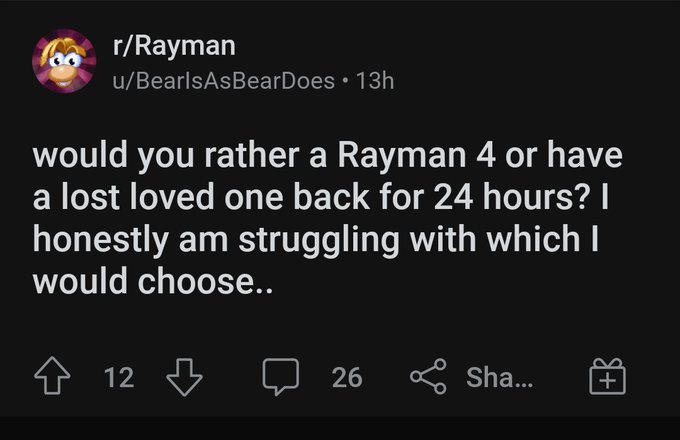Click 'would choose..' line of post

pos(153,281)
